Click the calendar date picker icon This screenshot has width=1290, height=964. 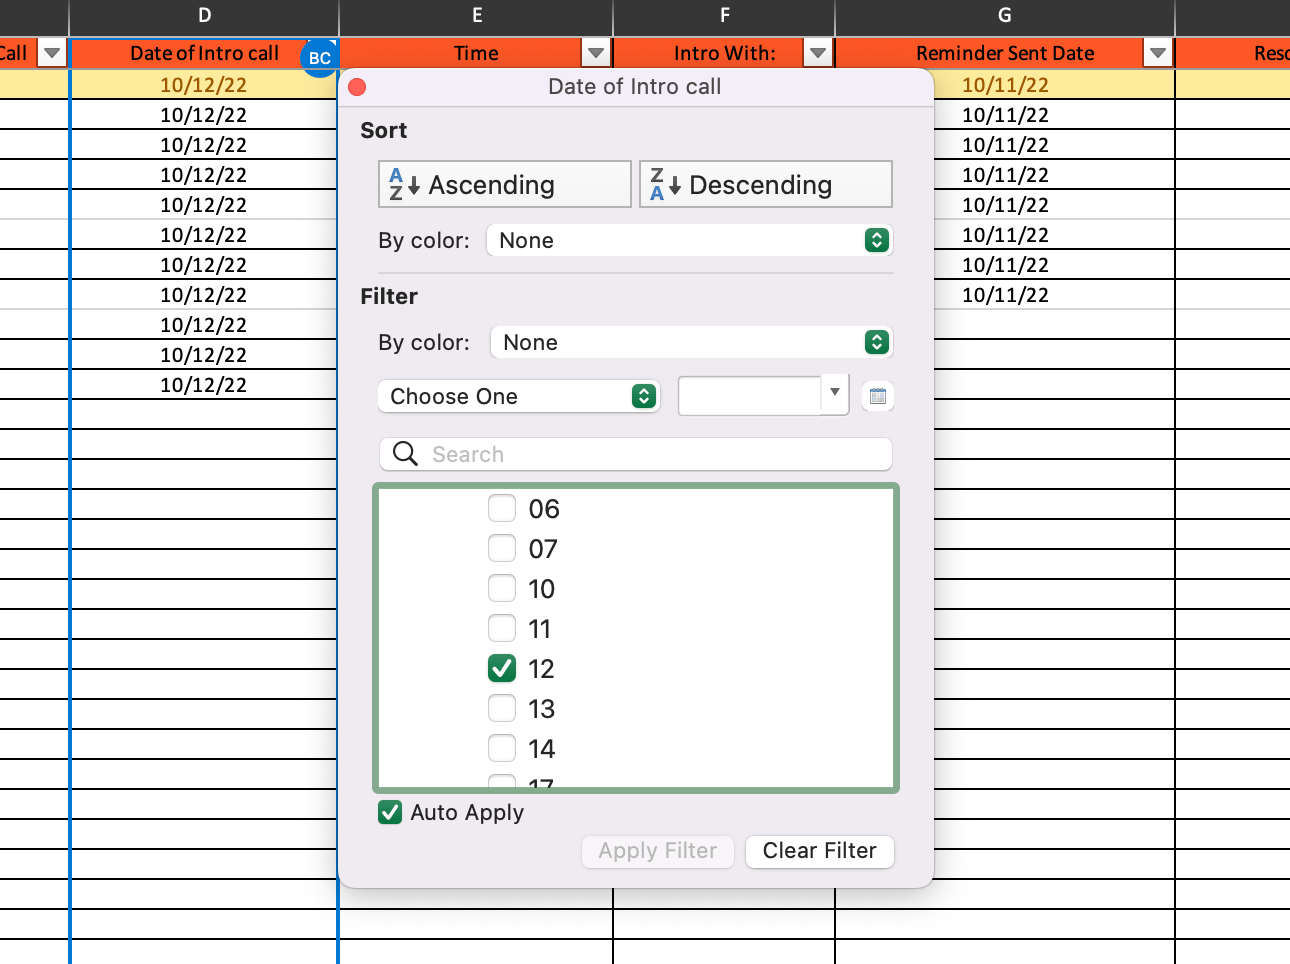pyautogui.click(x=877, y=396)
